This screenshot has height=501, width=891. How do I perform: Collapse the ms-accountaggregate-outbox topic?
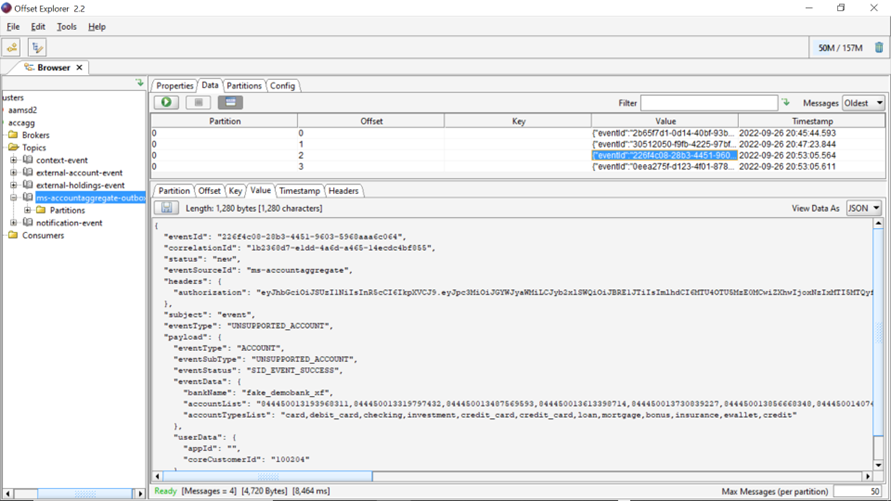point(14,198)
